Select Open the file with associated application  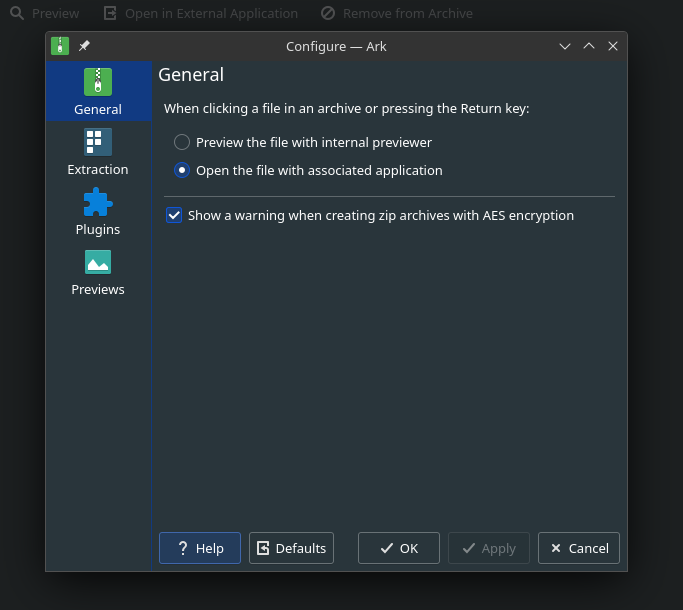coord(308,170)
